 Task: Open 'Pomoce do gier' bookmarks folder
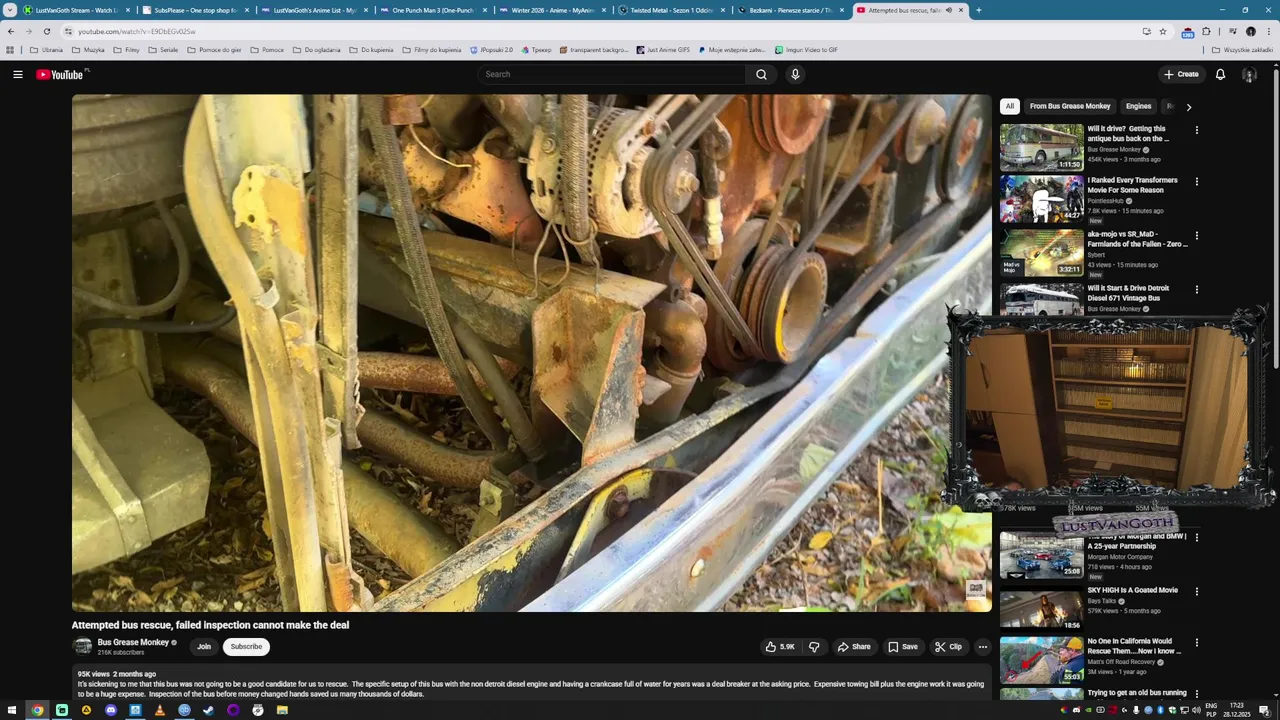tap(214, 49)
